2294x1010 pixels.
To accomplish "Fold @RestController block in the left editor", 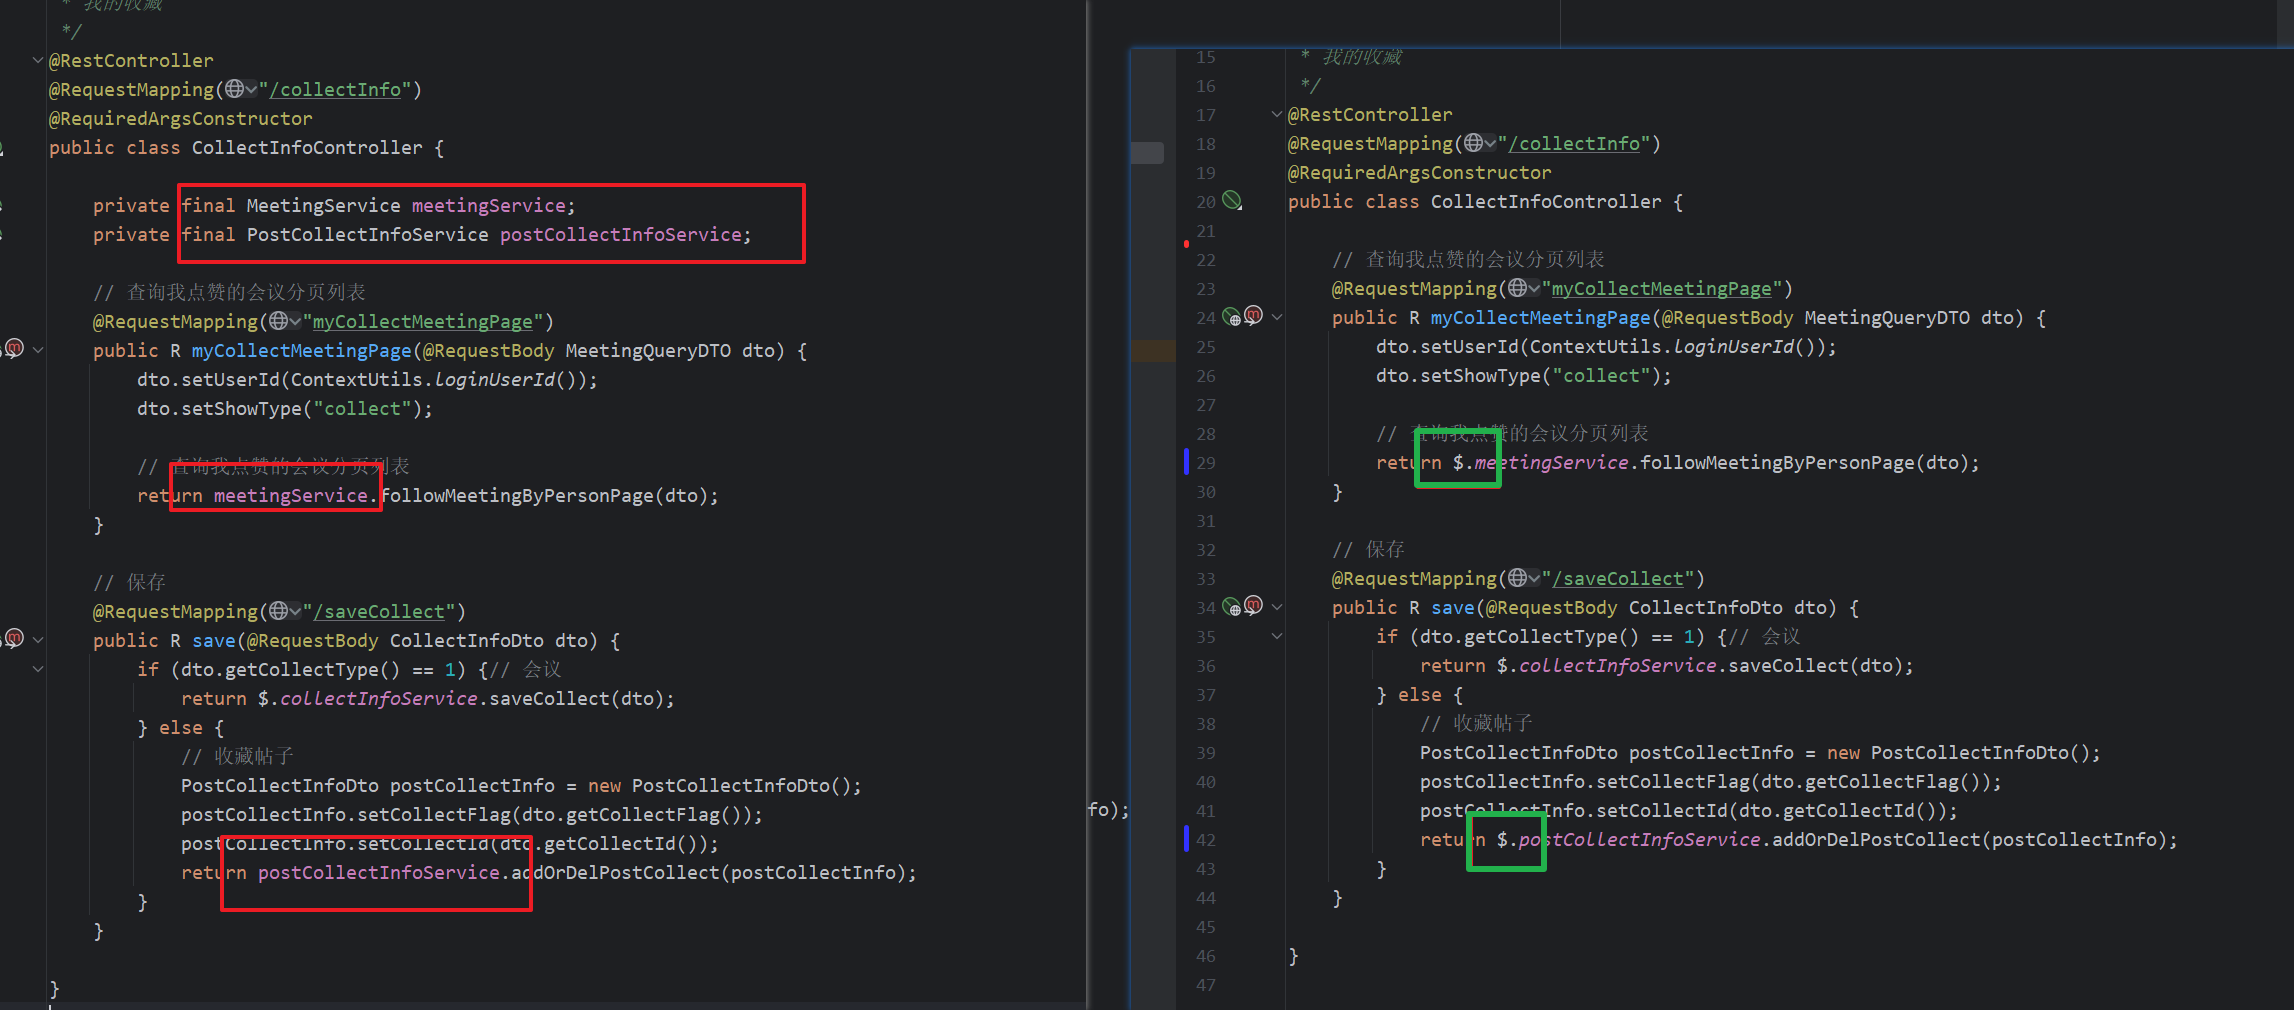I will point(38,60).
